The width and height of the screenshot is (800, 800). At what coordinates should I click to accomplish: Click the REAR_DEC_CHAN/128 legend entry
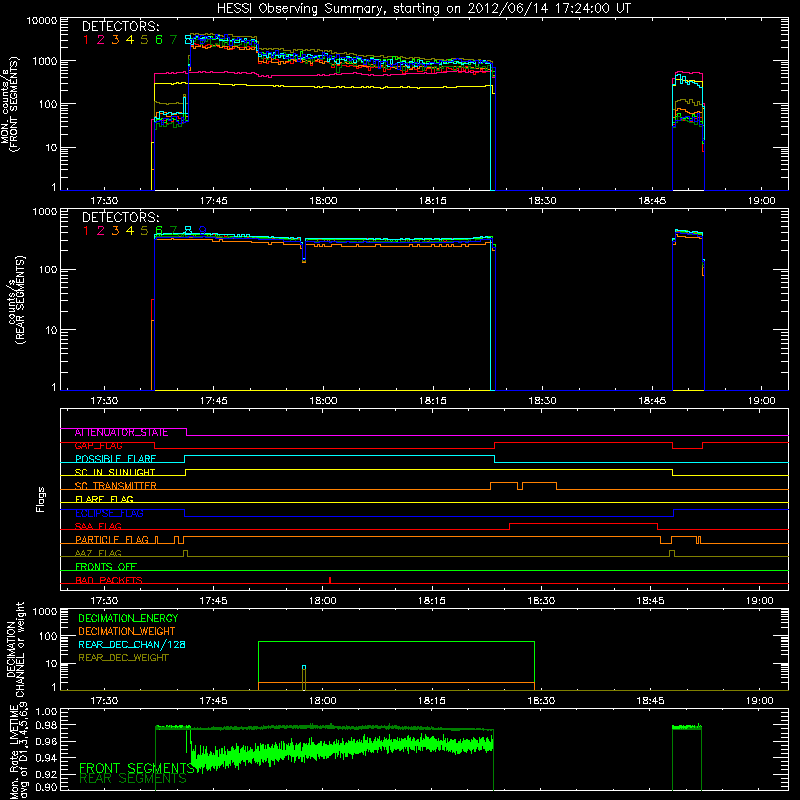132,644
